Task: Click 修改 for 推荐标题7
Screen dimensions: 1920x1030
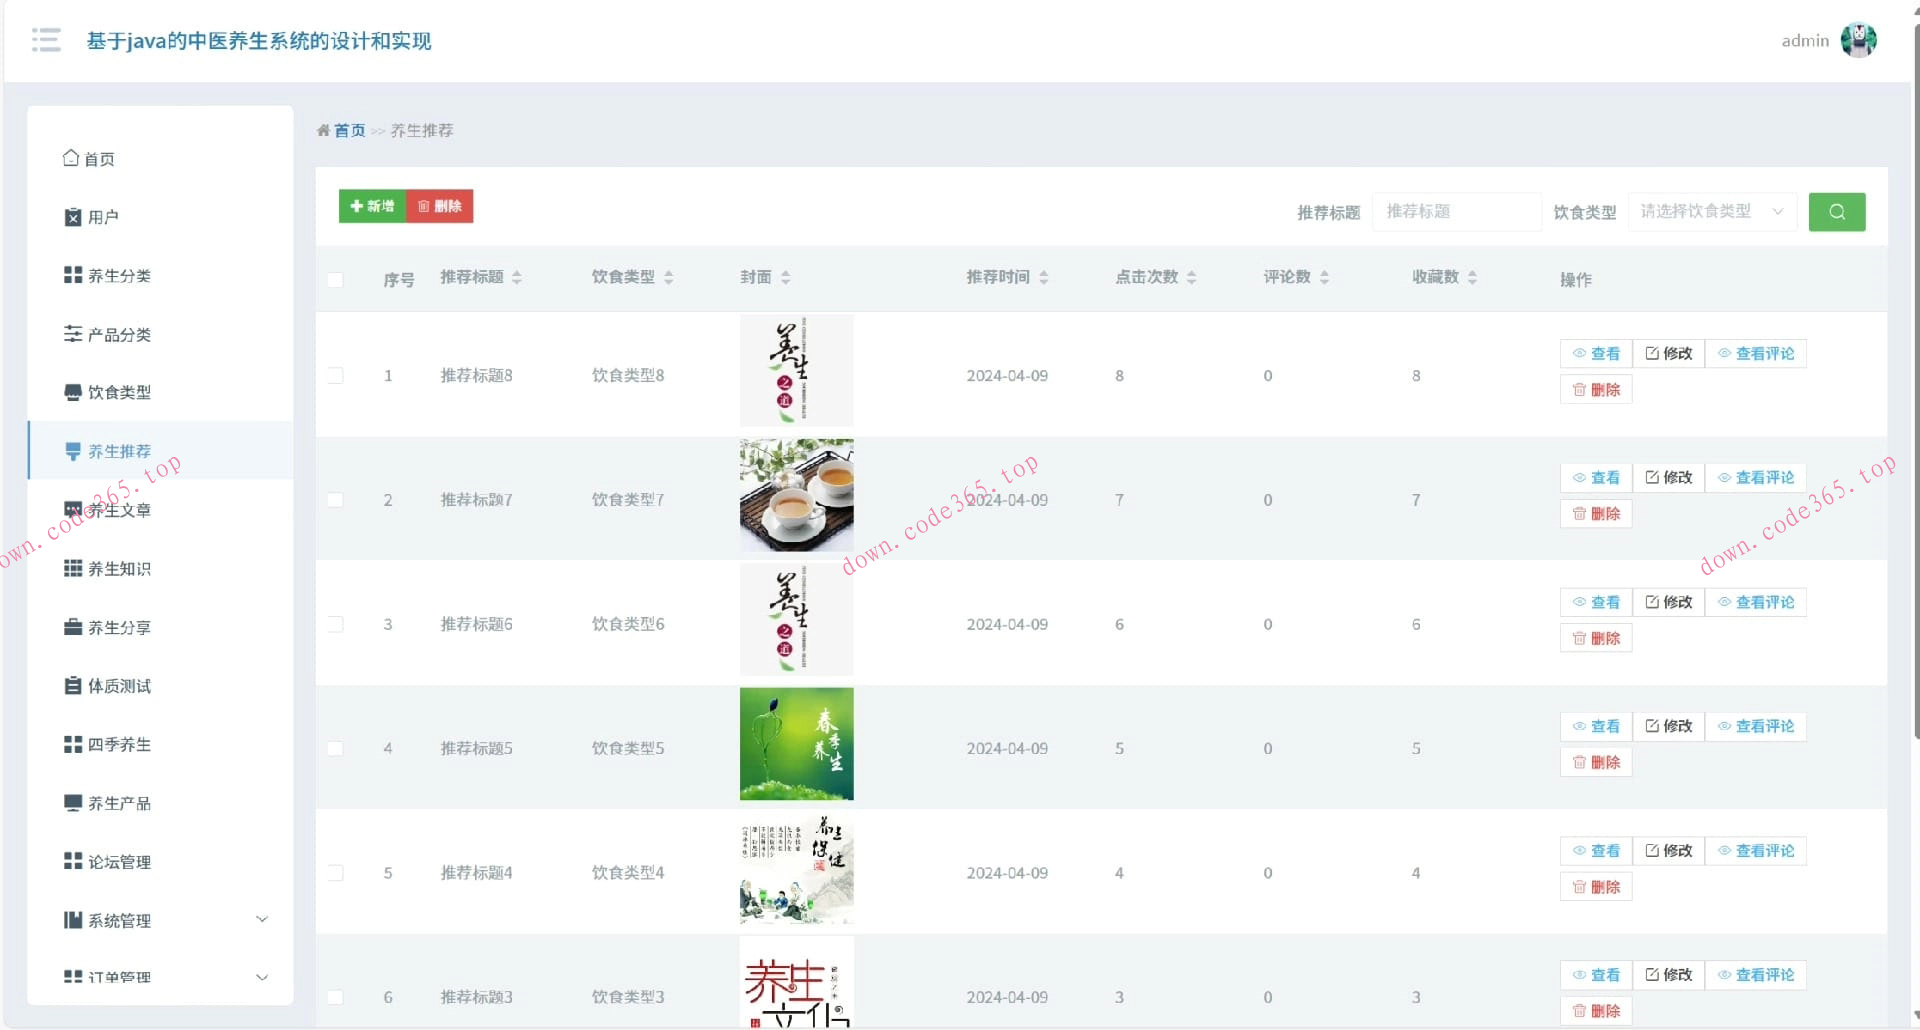Action: [1669, 477]
